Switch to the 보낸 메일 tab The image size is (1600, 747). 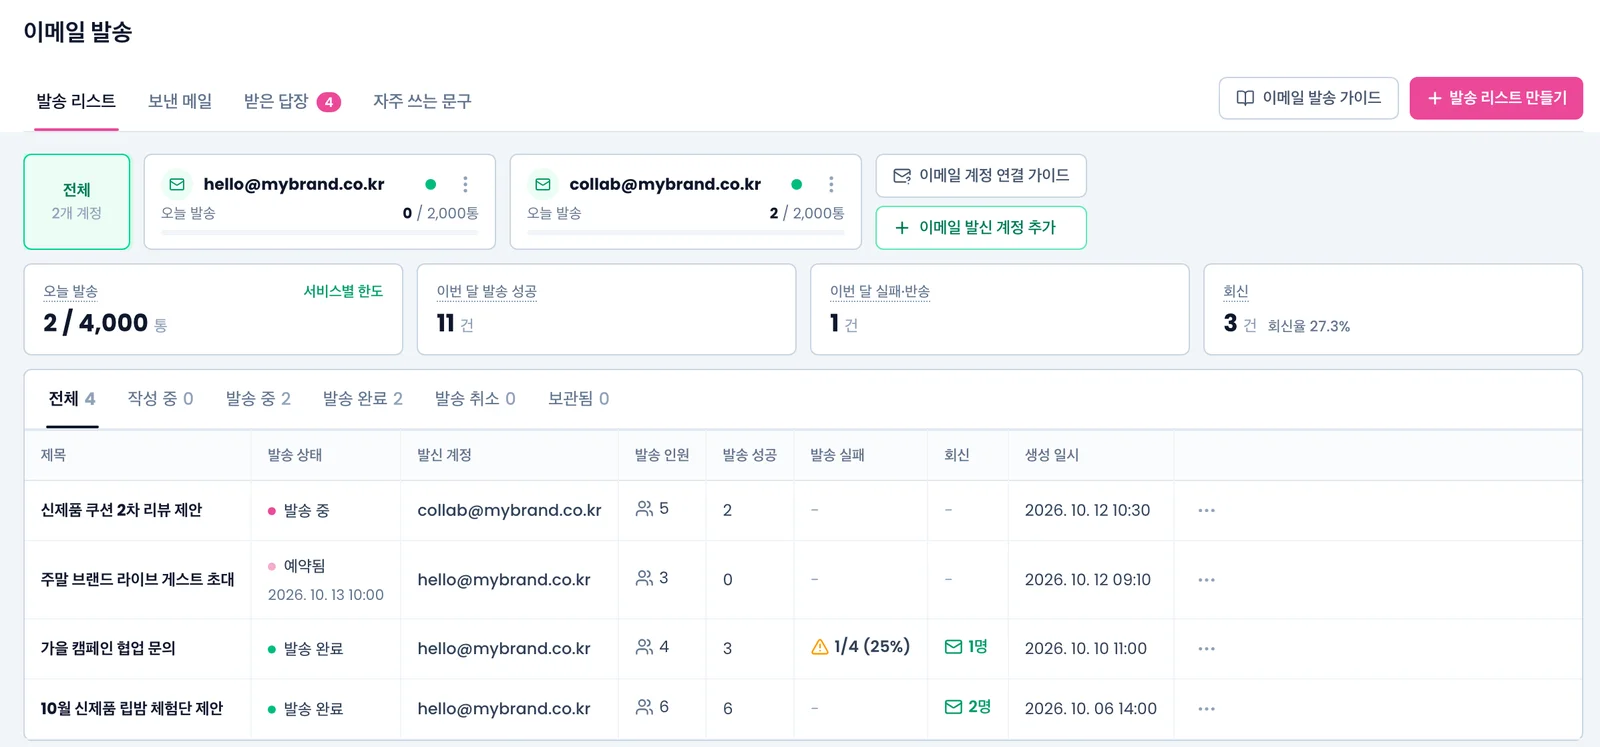180,101
